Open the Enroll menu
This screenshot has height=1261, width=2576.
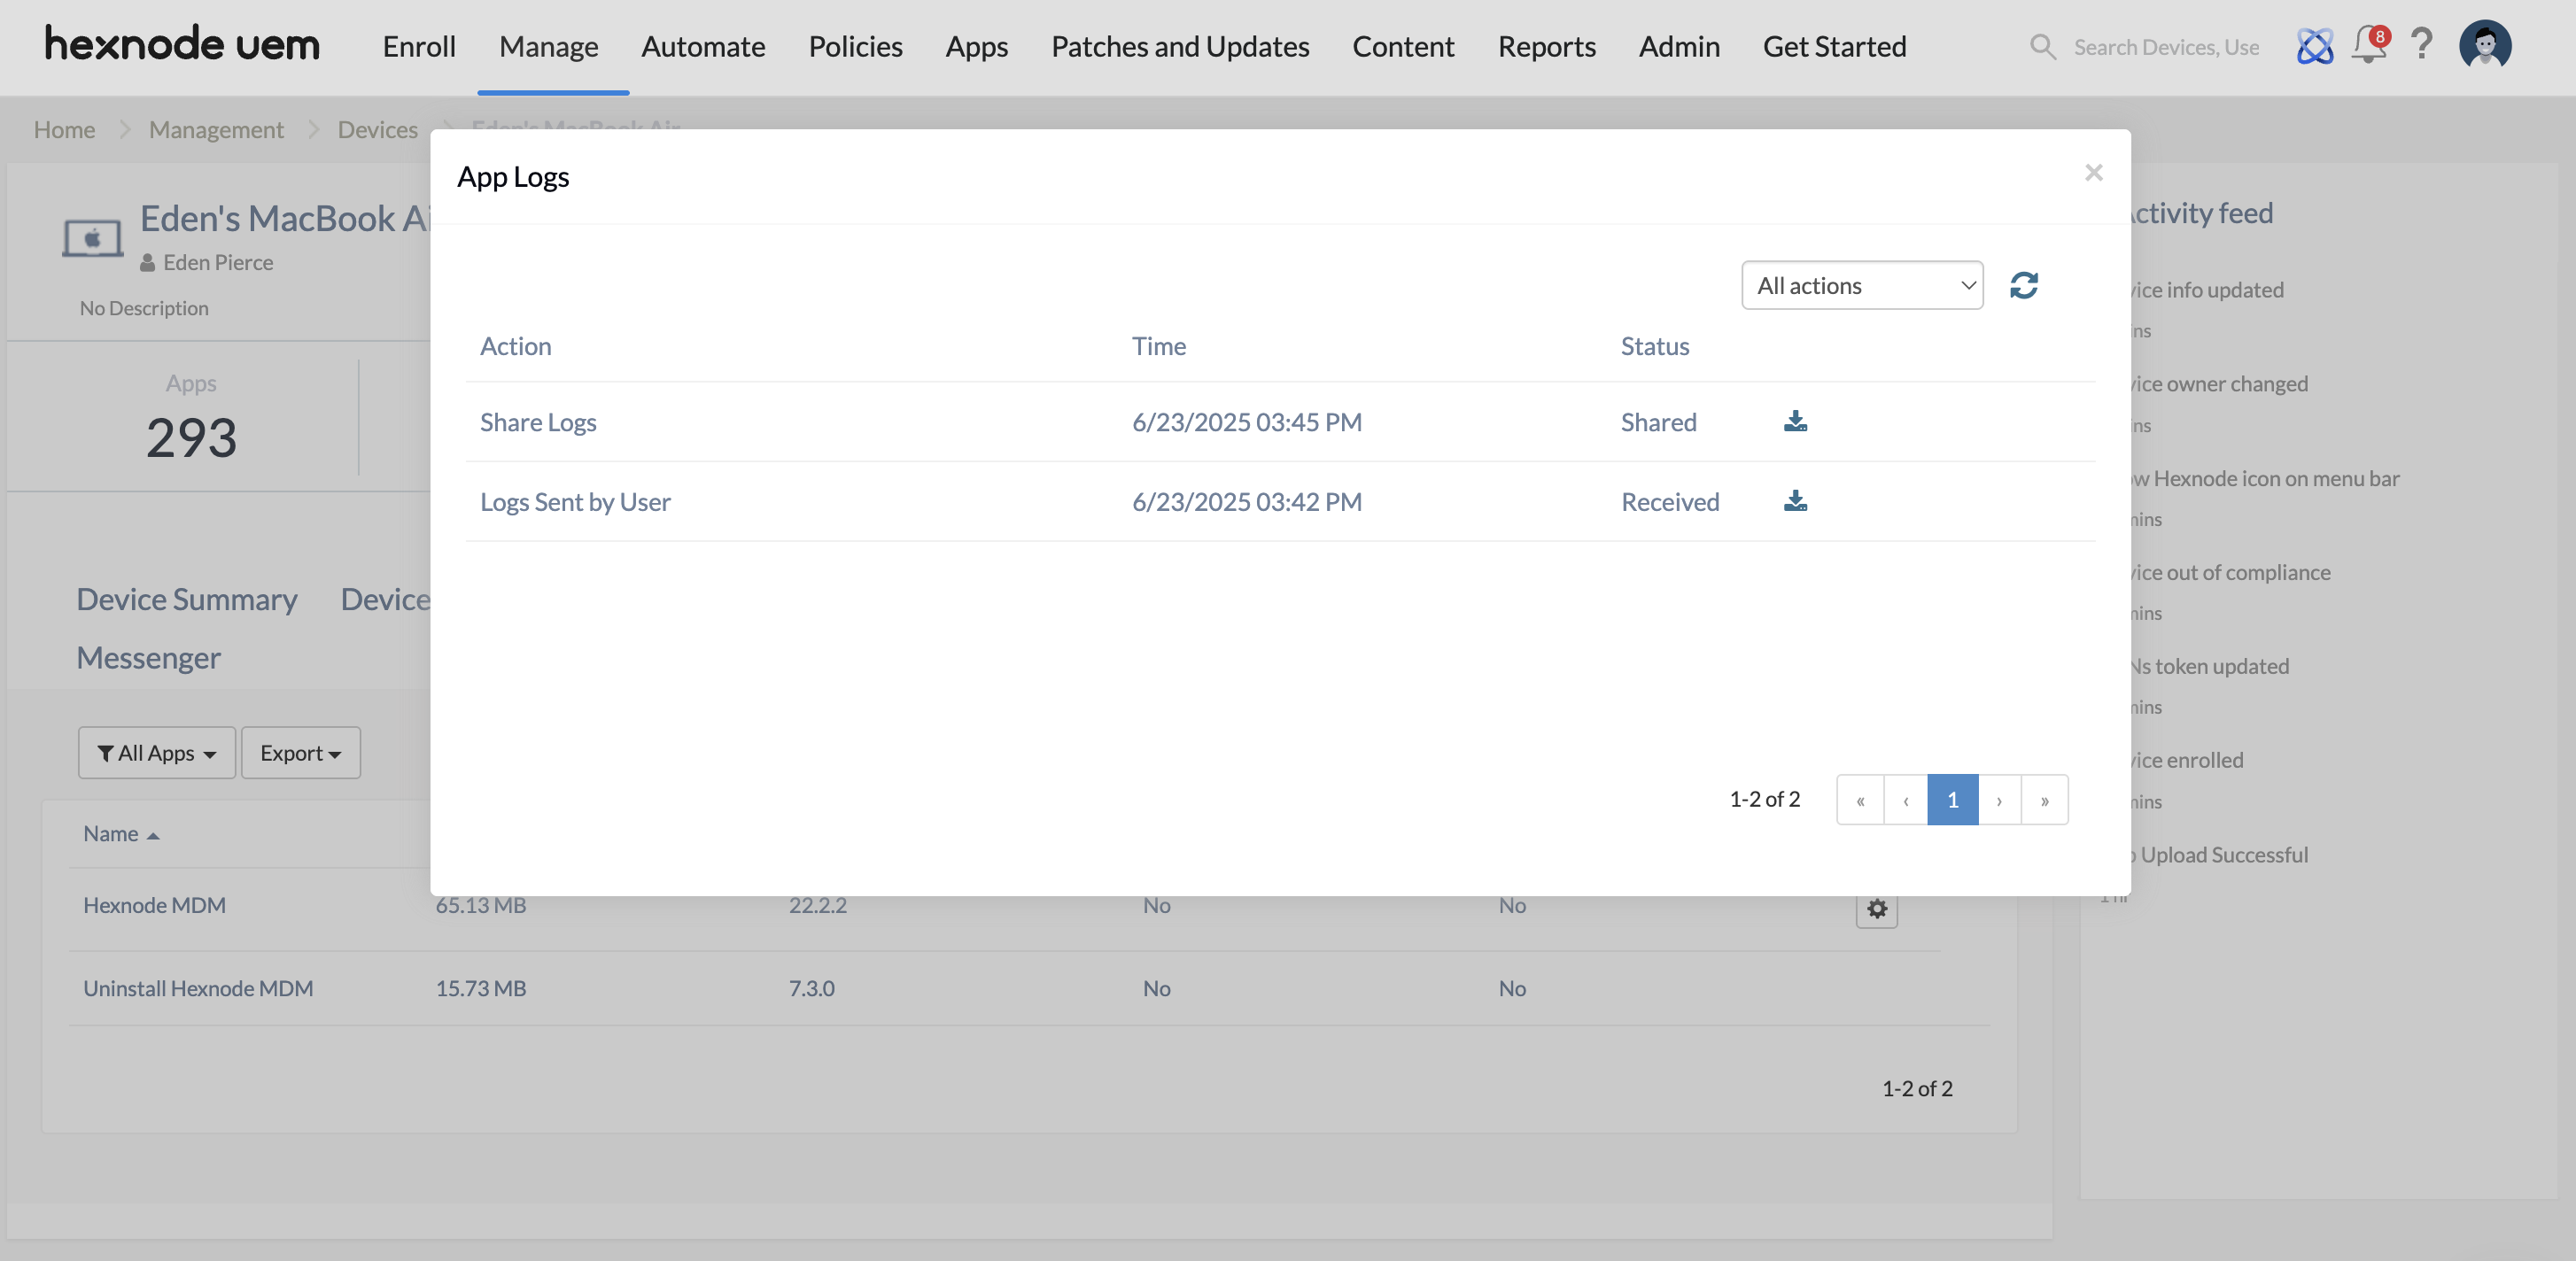tap(419, 46)
